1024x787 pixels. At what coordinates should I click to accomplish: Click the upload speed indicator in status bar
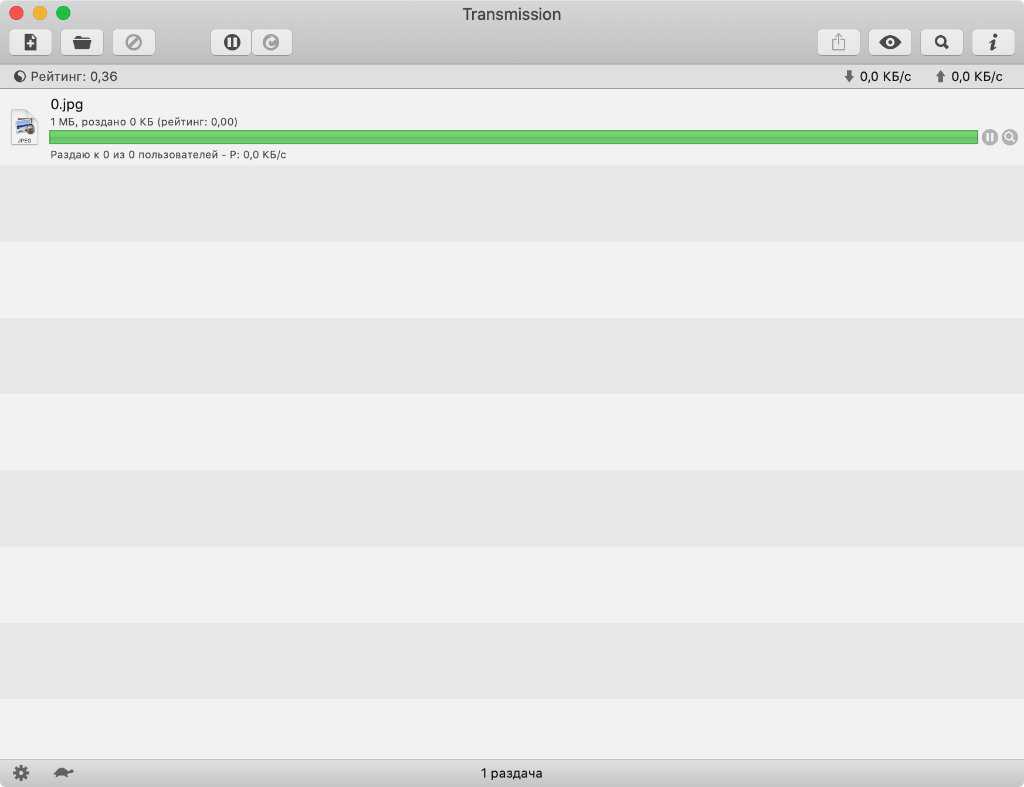click(x=968, y=77)
